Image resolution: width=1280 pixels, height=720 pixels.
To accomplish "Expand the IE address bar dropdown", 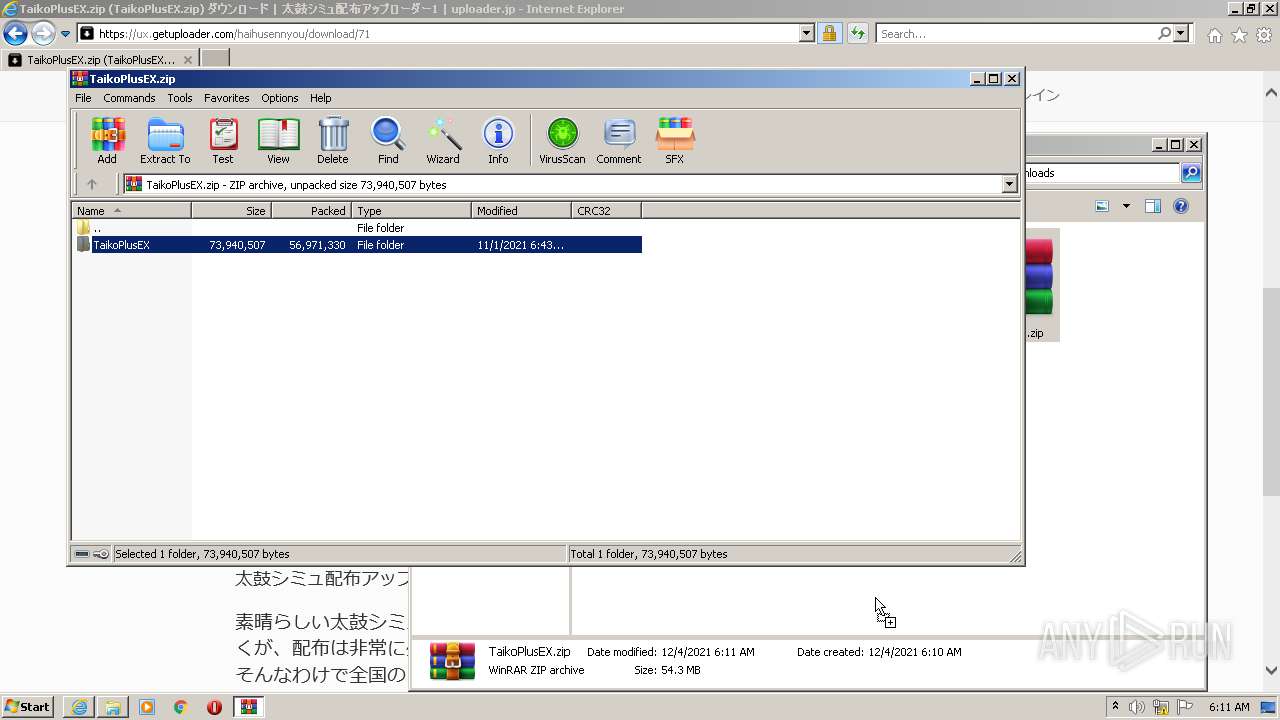I will pyautogui.click(x=807, y=34).
